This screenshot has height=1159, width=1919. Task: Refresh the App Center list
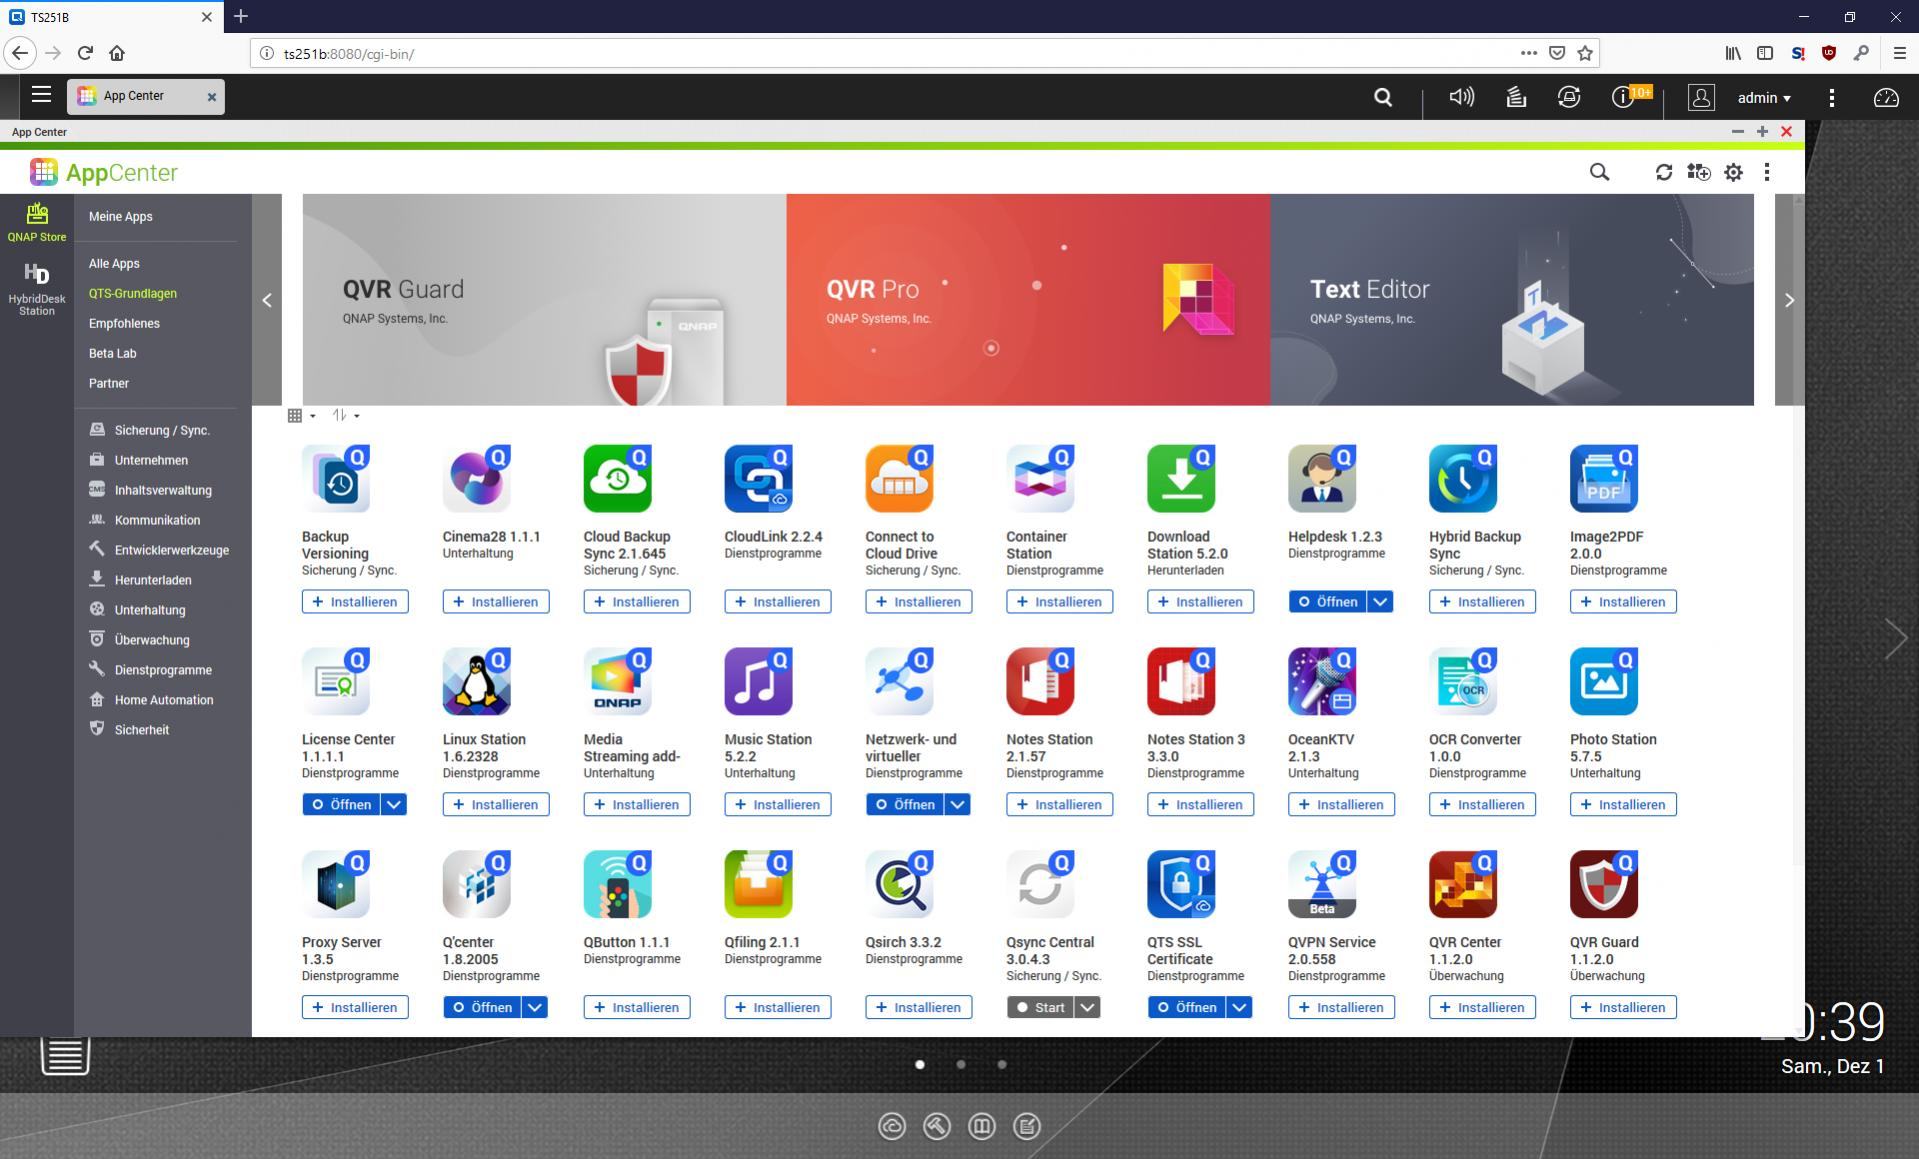pyautogui.click(x=1664, y=172)
